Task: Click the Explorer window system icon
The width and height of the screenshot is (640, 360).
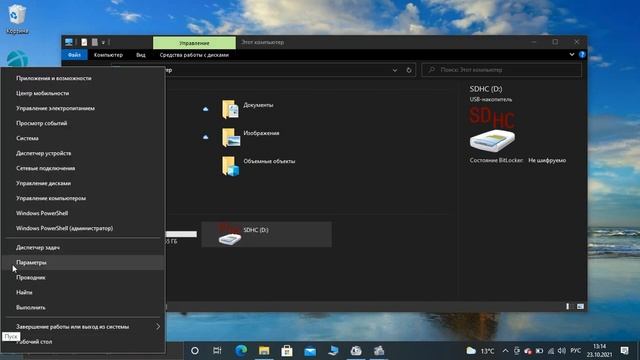Action: coord(69,42)
